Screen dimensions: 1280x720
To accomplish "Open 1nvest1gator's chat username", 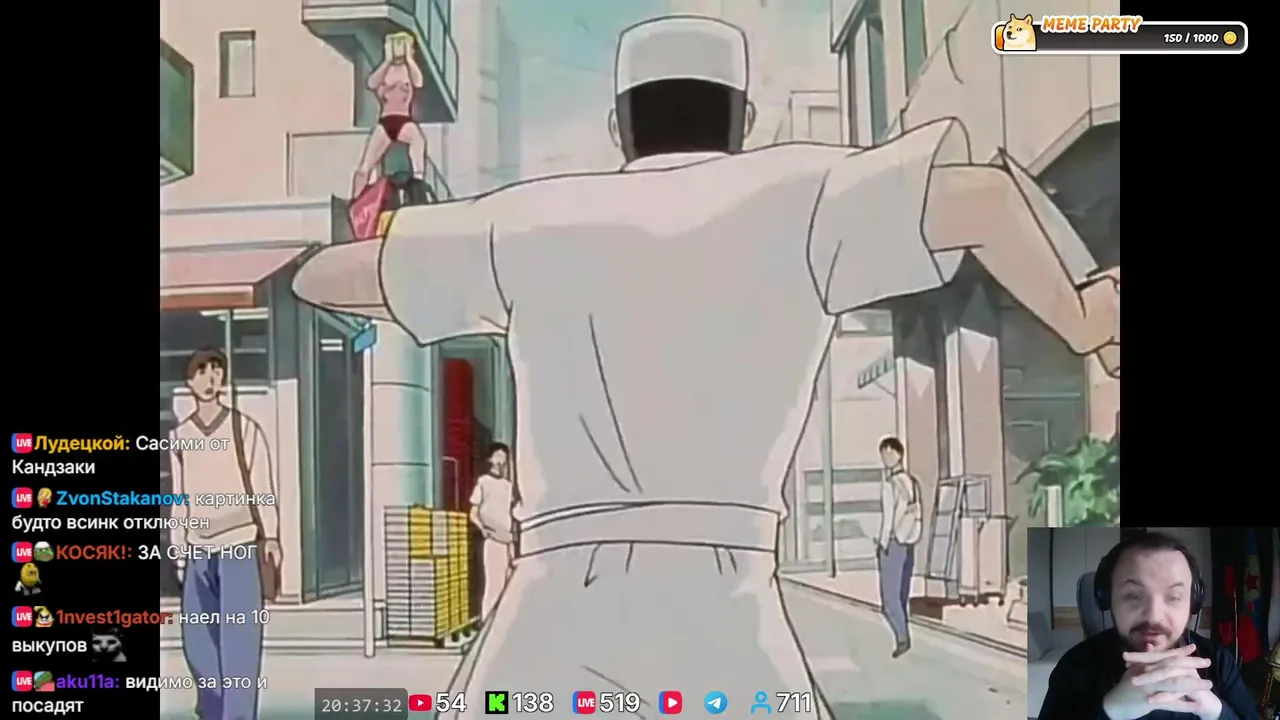I will pos(114,617).
